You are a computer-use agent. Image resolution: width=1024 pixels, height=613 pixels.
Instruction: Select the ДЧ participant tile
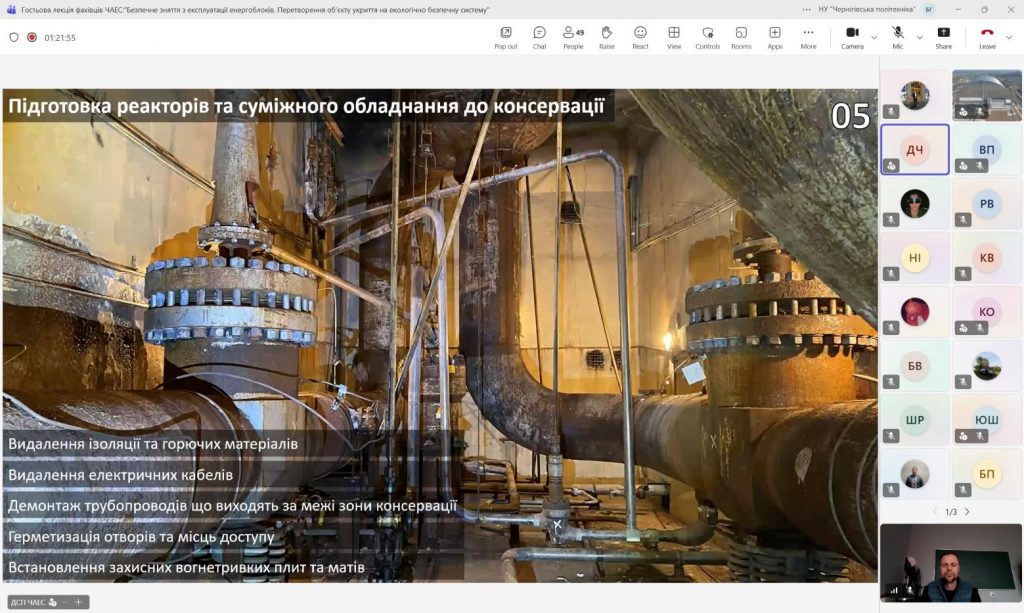click(x=914, y=149)
